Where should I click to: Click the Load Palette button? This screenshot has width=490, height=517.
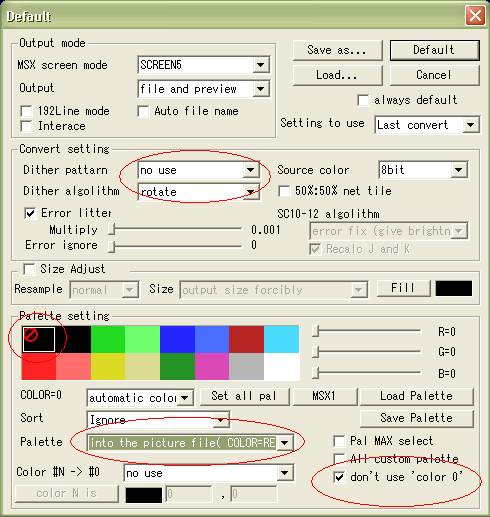pos(417,396)
